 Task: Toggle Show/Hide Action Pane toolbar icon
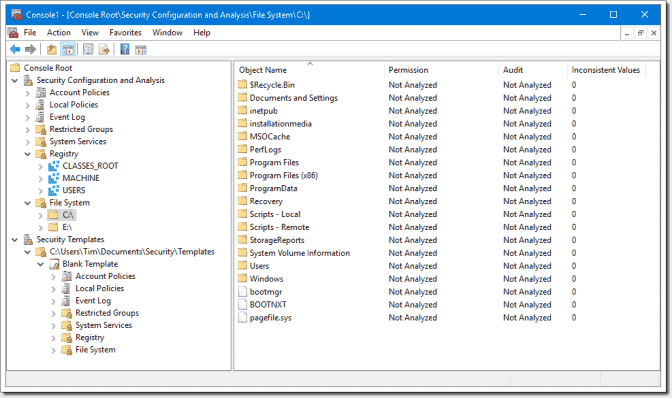click(x=141, y=50)
